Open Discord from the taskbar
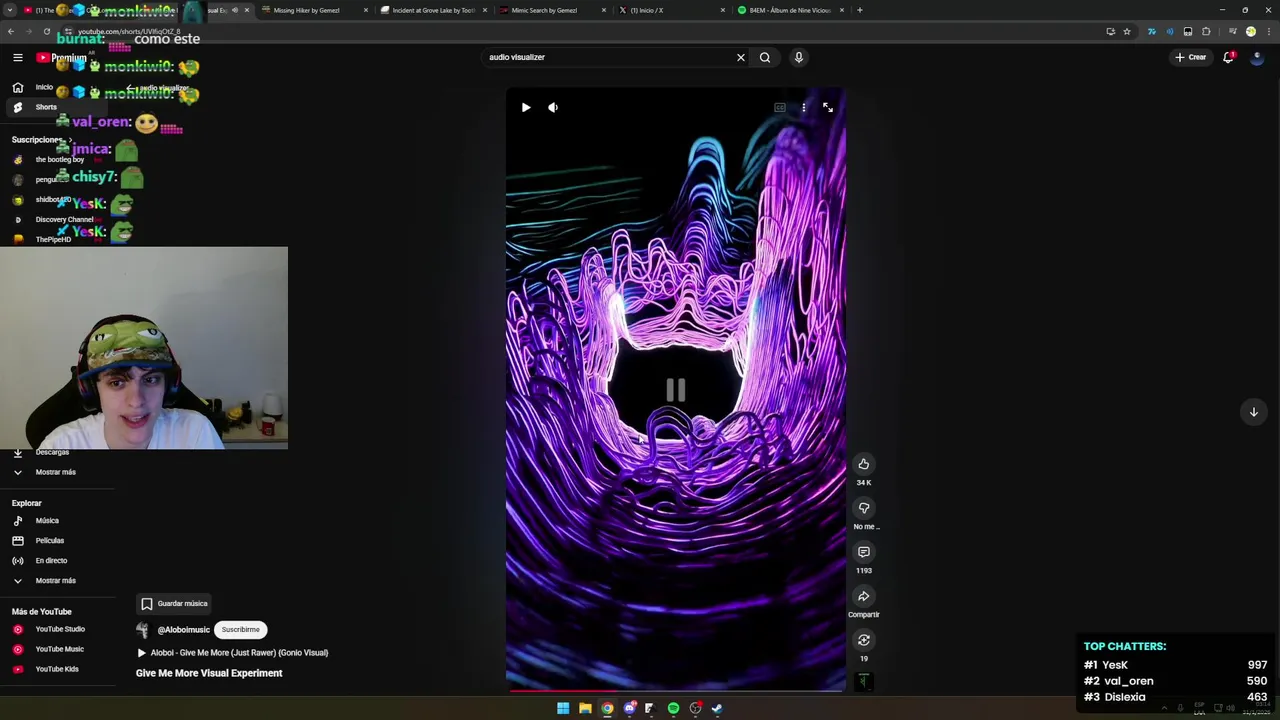The width and height of the screenshot is (1280, 720). pyautogui.click(x=629, y=708)
